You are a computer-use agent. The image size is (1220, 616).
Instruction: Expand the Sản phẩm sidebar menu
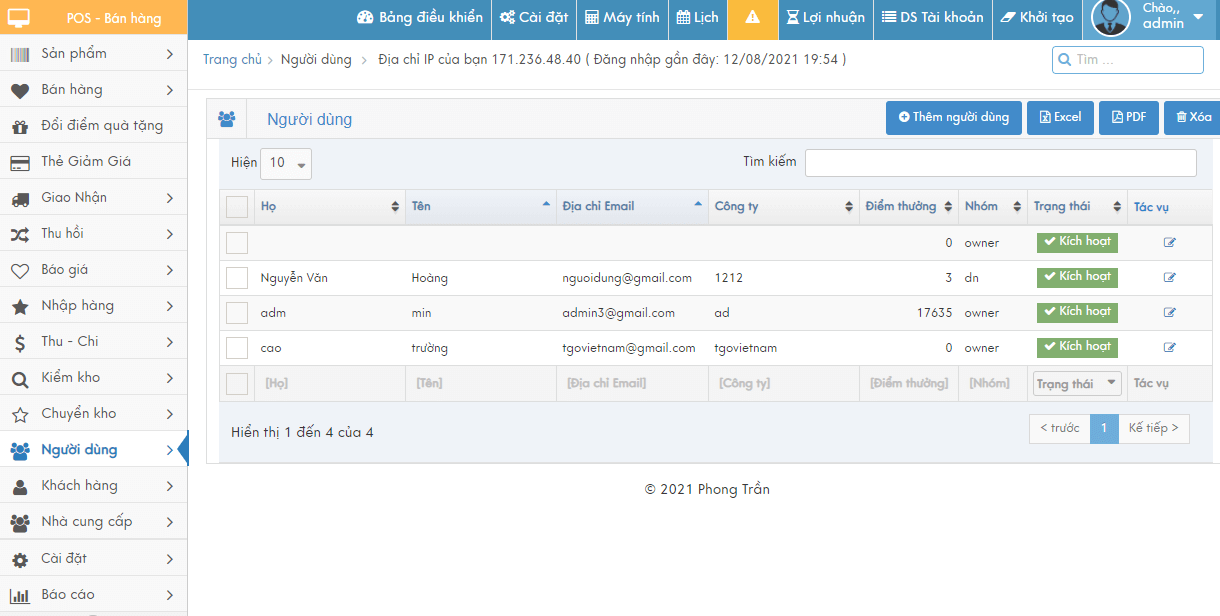pyautogui.click(x=93, y=54)
